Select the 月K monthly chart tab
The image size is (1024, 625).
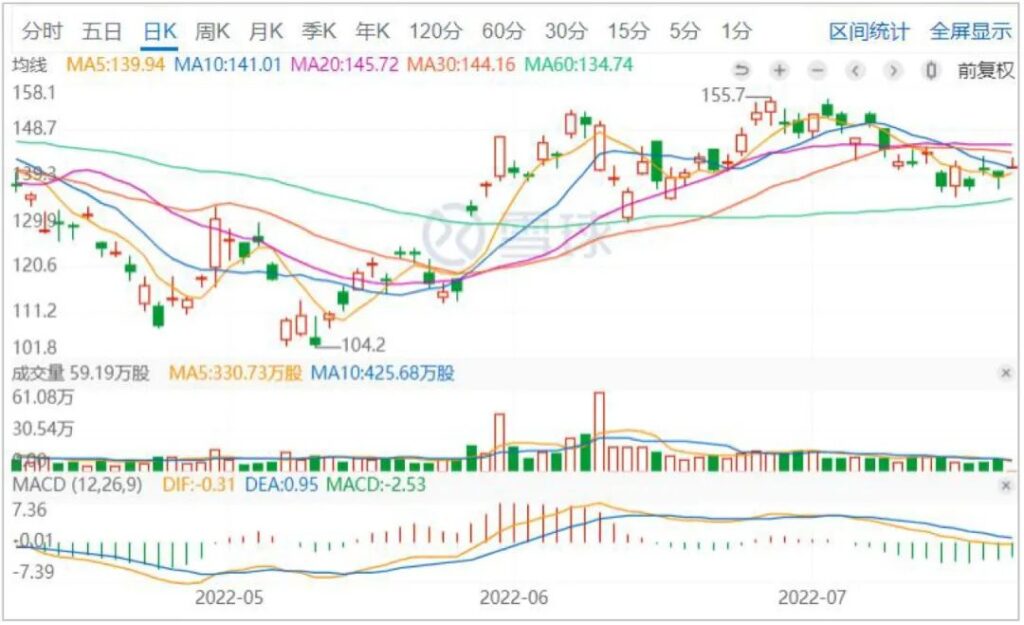tap(265, 31)
